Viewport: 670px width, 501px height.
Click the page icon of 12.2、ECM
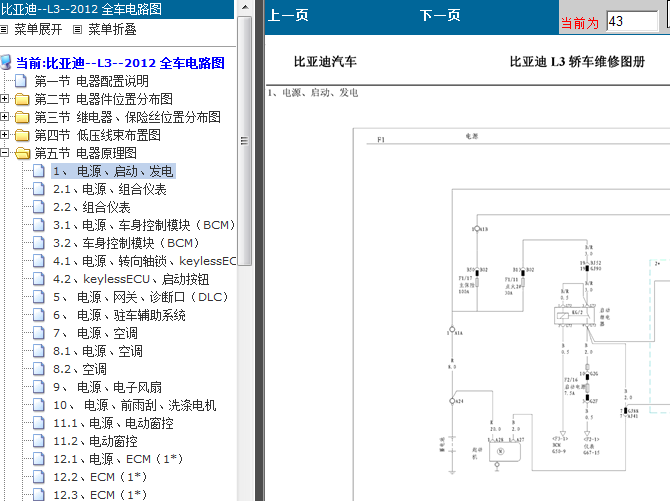(x=39, y=477)
